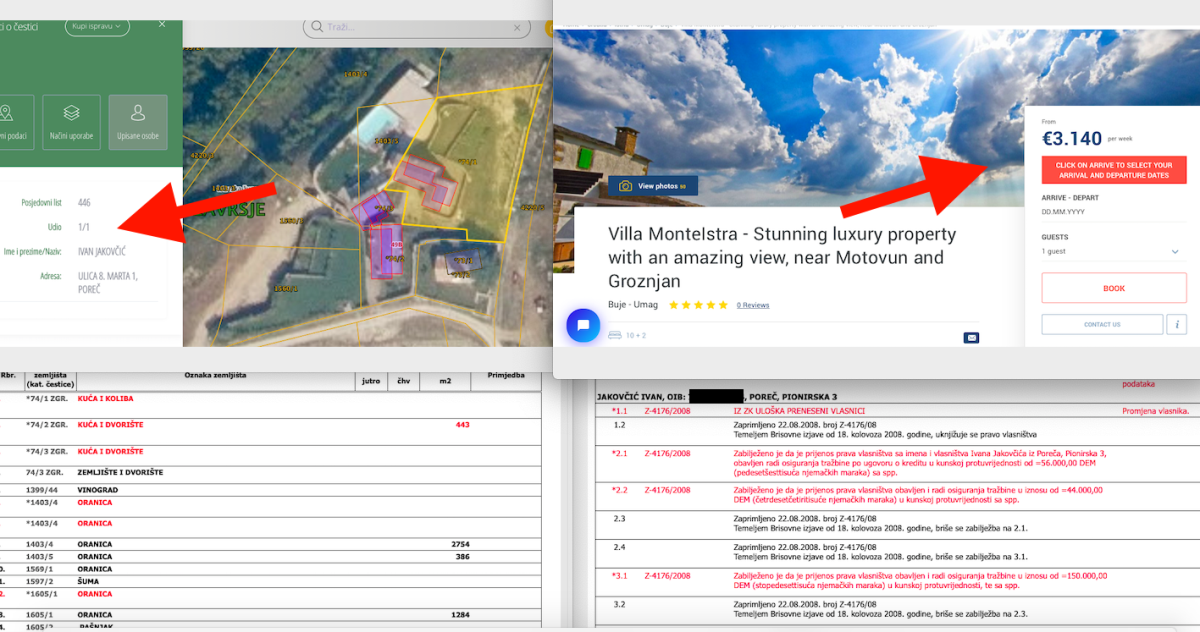Expand the Guests dropdown

1112,252
